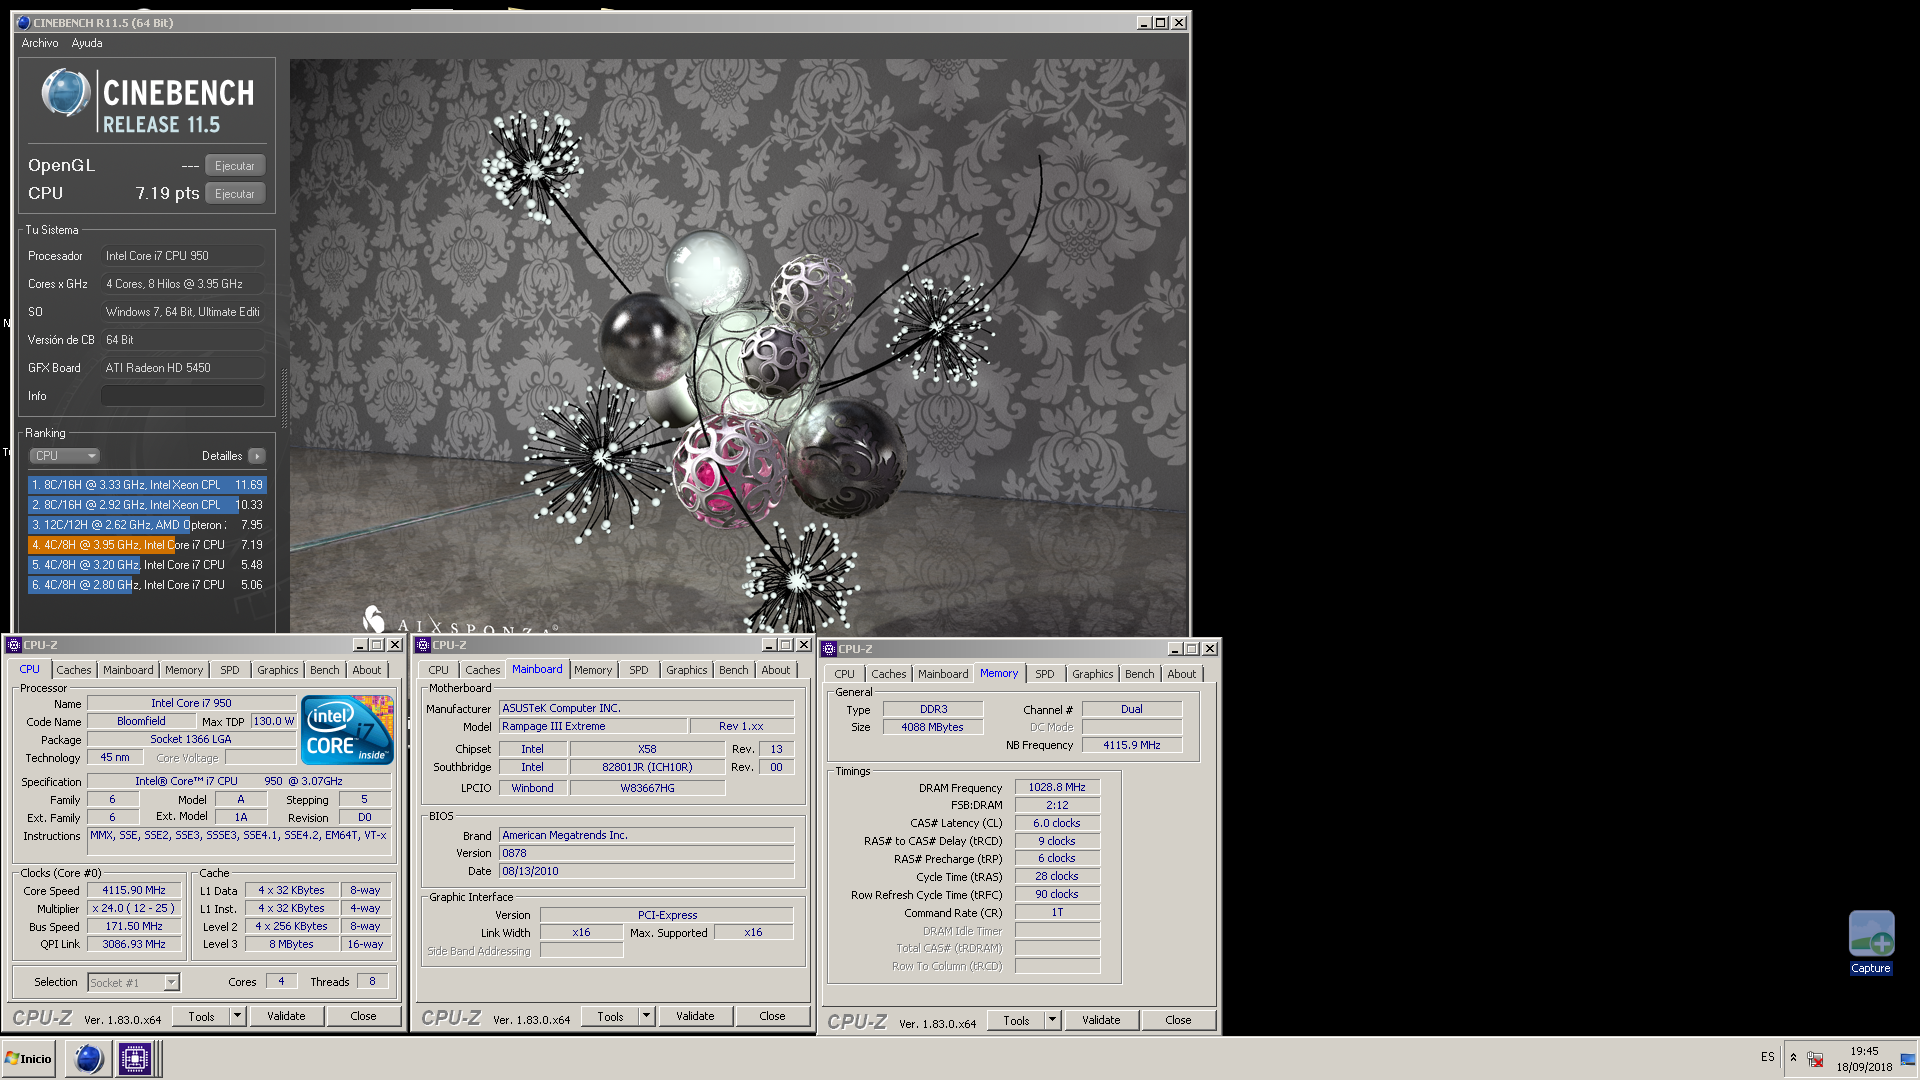Select ranking entry 4C/8H @ 3.95 GHz
This screenshot has width=1920, height=1080.
[147, 545]
